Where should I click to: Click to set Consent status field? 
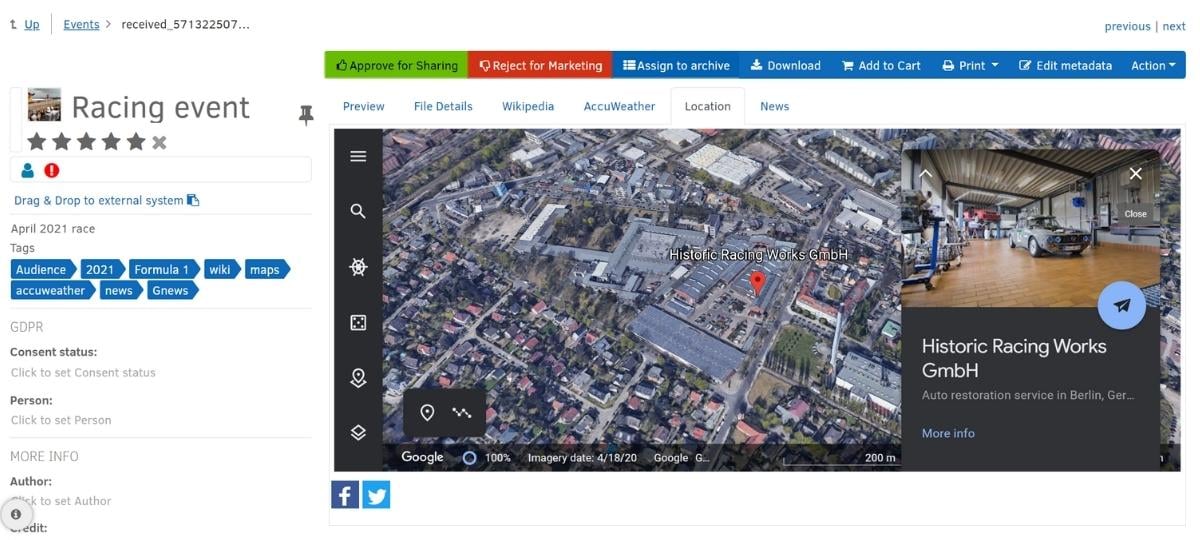tap(83, 372)
